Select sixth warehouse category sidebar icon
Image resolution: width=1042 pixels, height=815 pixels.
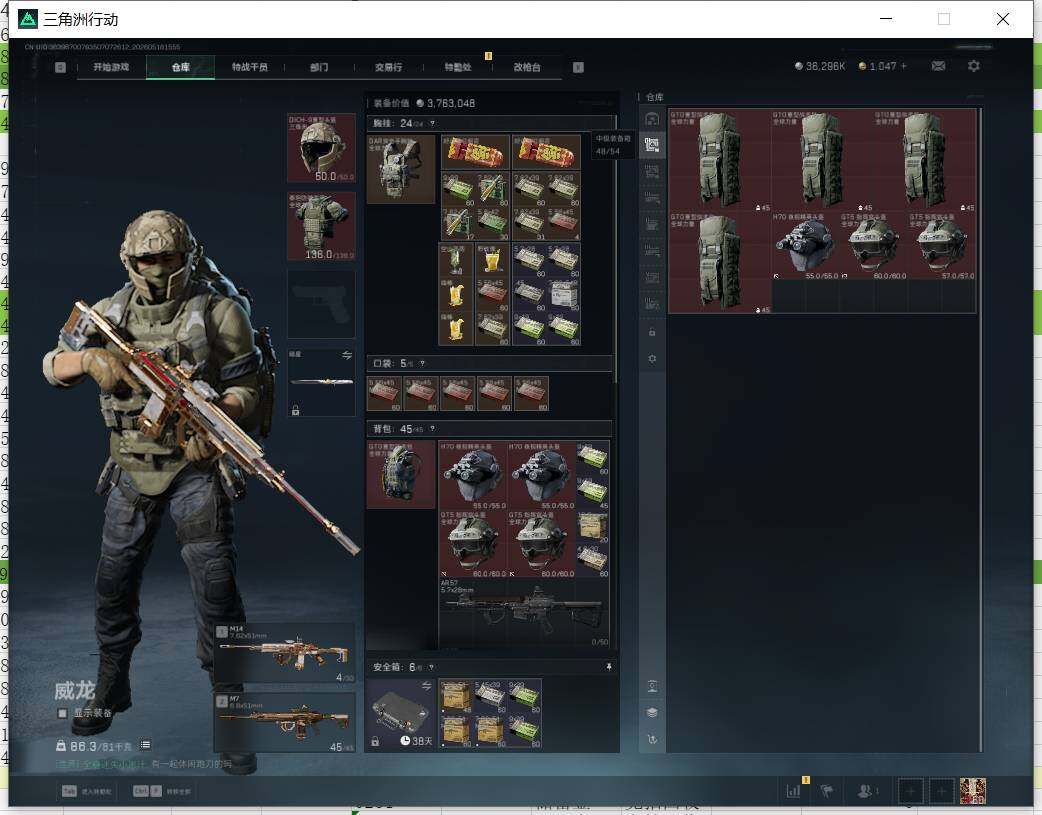coord(652,251)
